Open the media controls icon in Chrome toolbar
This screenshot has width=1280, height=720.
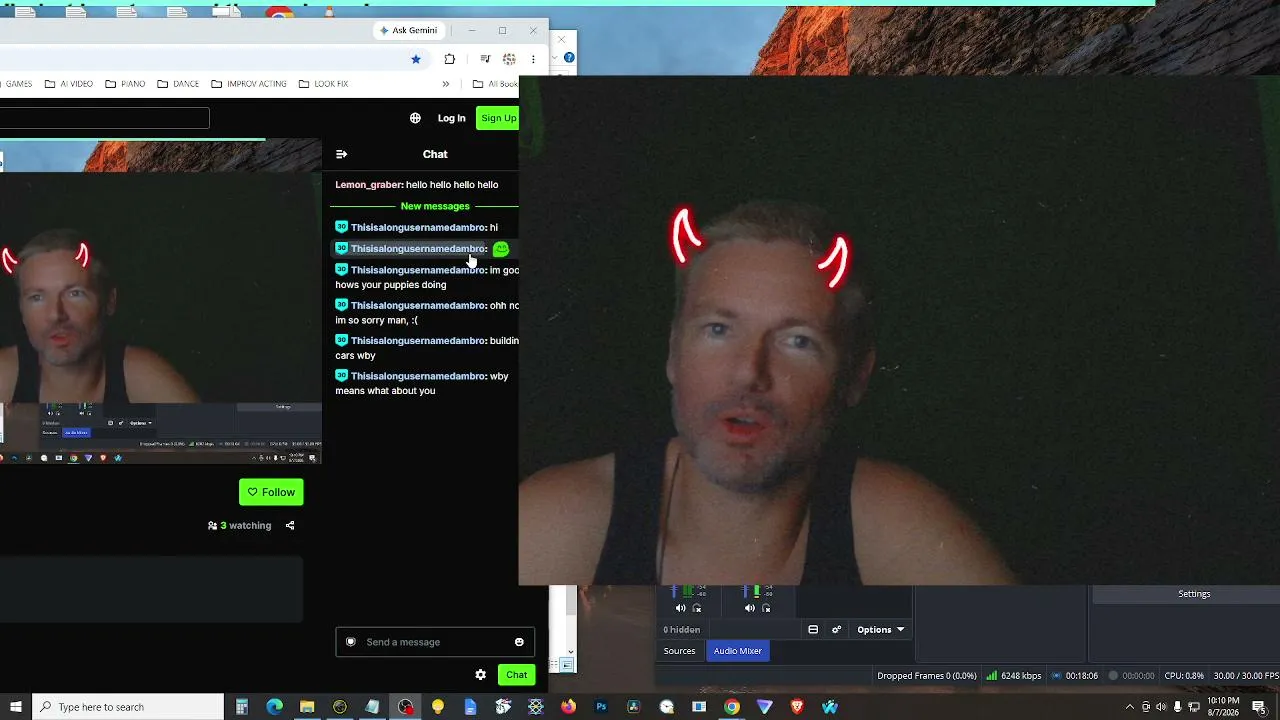click(x=485, y=59)
